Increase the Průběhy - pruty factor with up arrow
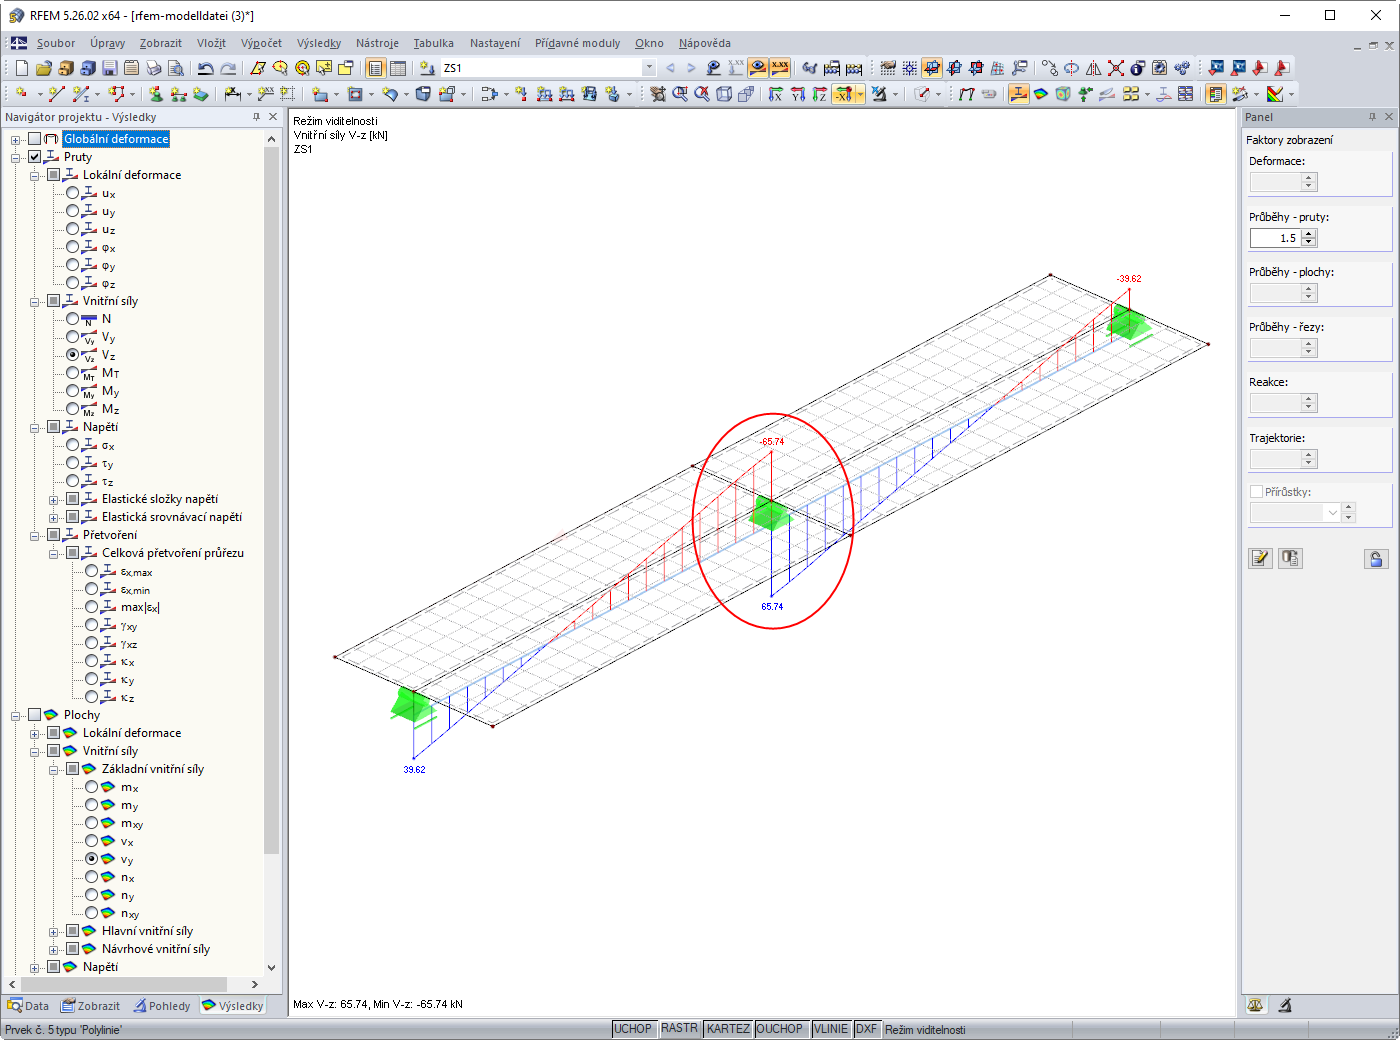The width and height of the screenshot is (1400, 1040). point(1309,234)
